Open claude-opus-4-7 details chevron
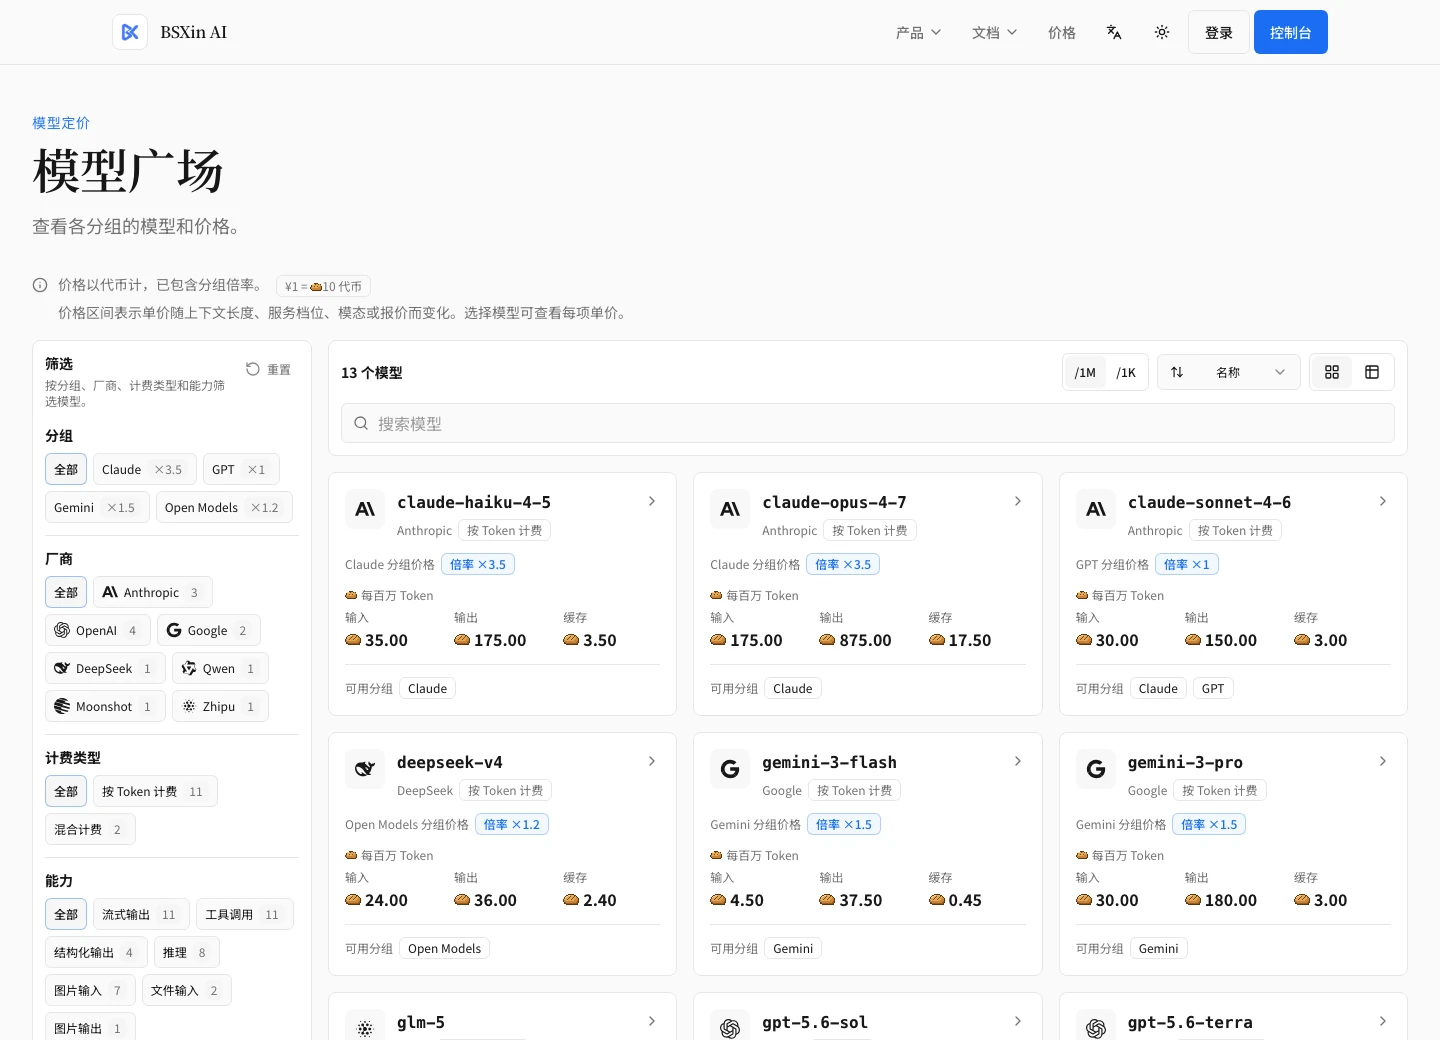The image size is (1440, 1040). [1018, 501]
